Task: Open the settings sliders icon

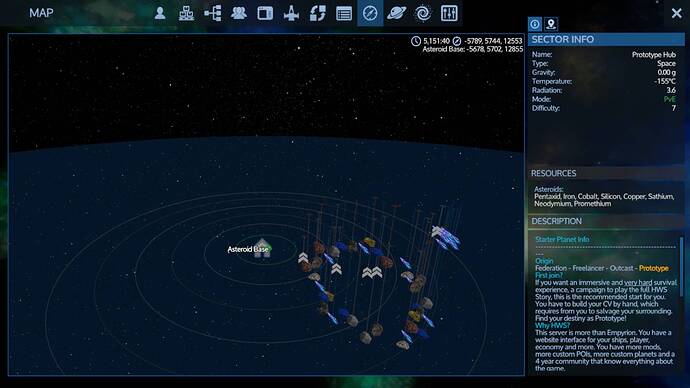Action: (449, 13)
